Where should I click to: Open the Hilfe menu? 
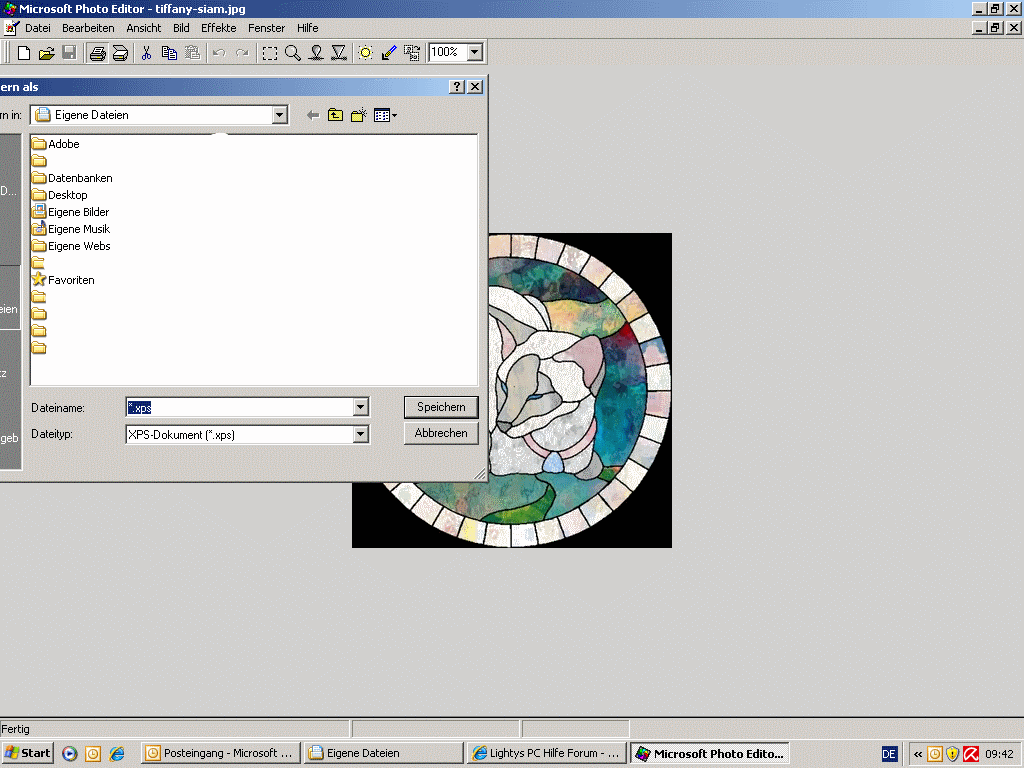point(308,28)
